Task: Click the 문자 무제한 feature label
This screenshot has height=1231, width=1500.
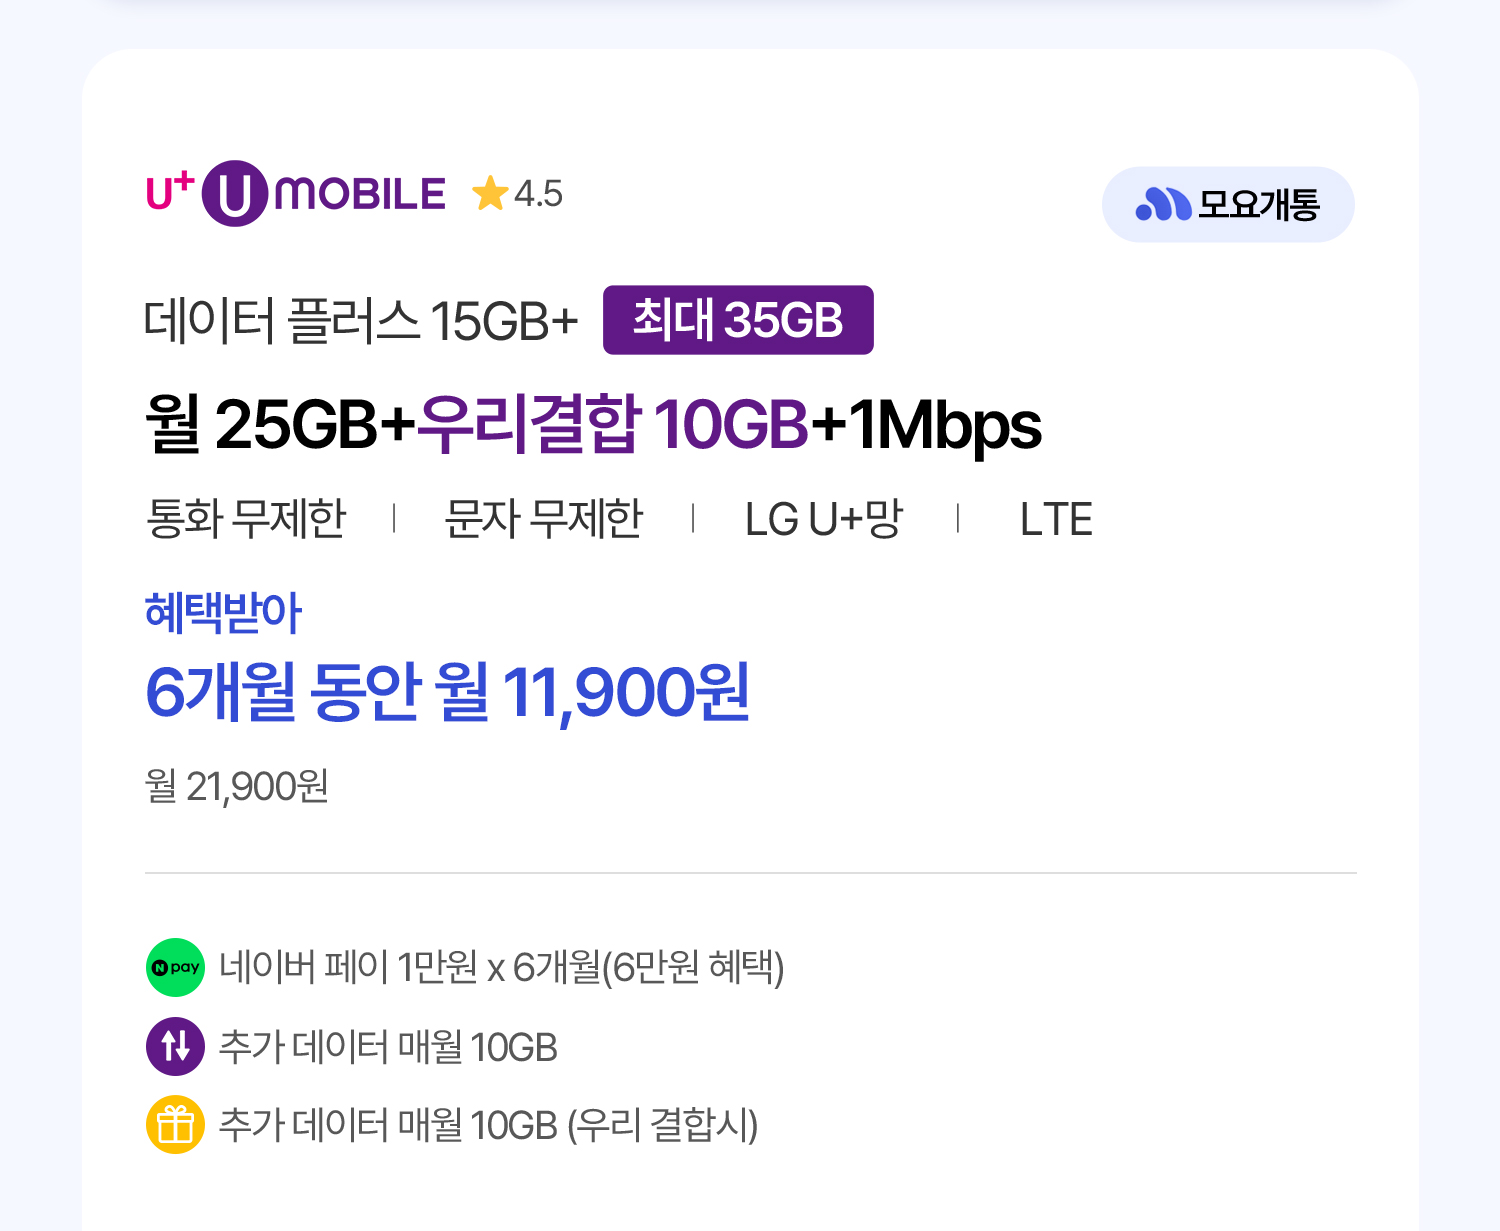Action: click(543, 519)
